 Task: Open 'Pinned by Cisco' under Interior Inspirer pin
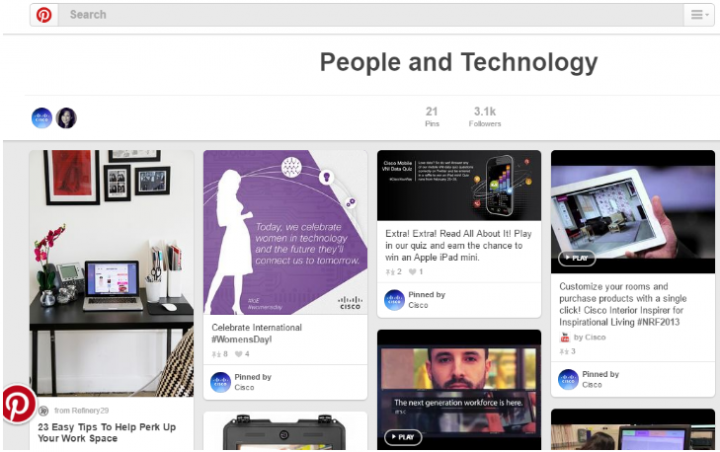[x=600, y=379]
